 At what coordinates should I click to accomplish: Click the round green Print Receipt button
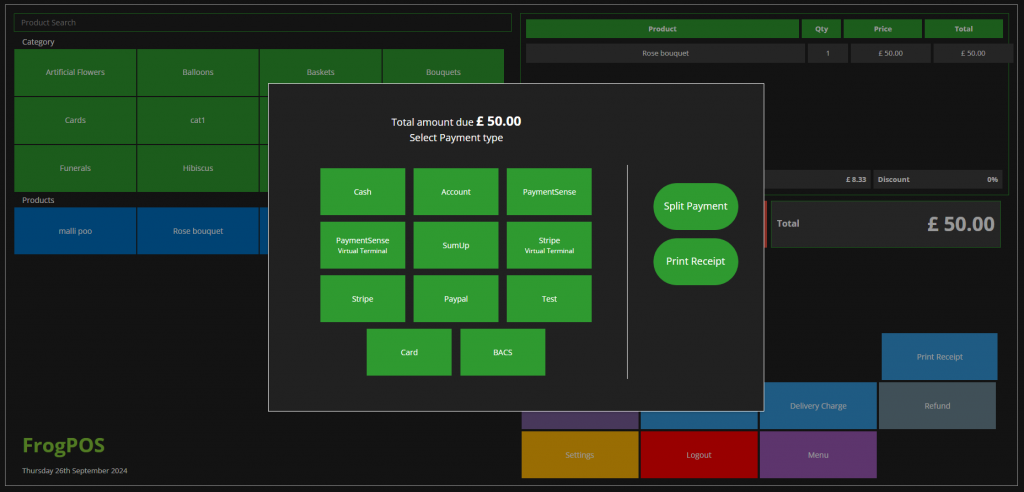pos(695,262)
